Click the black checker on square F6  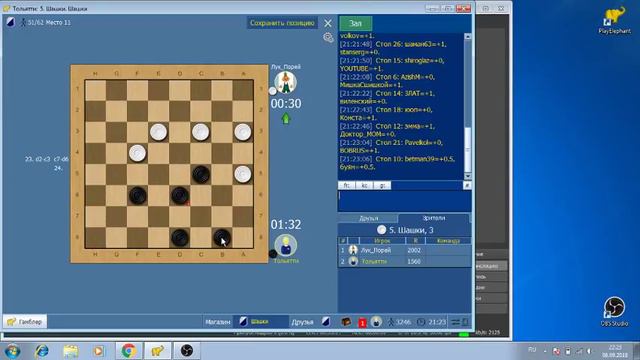(x=138, y=196)
